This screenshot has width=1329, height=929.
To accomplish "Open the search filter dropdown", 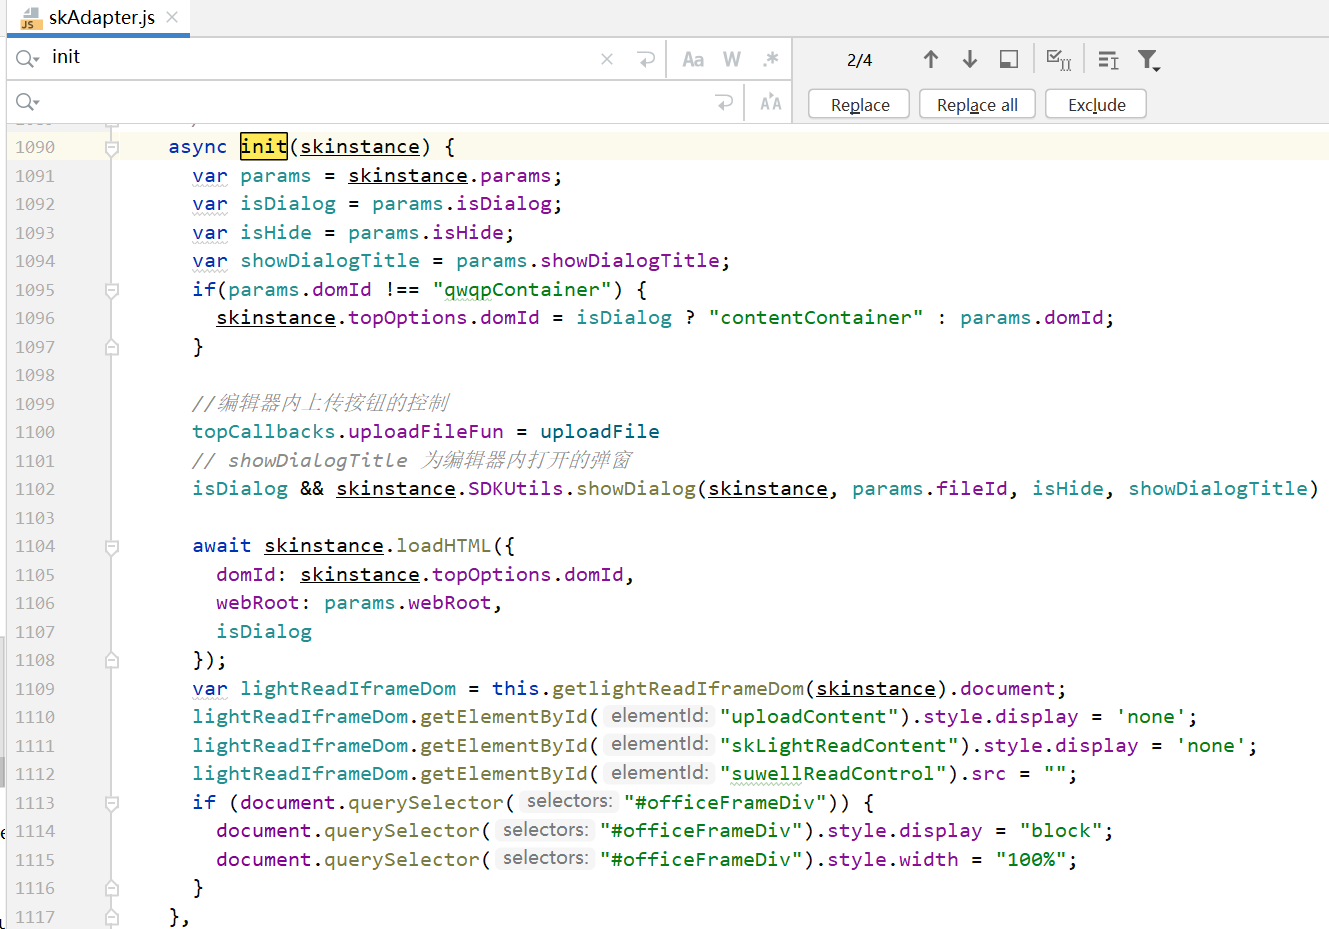I will [x=1149, y=60].
